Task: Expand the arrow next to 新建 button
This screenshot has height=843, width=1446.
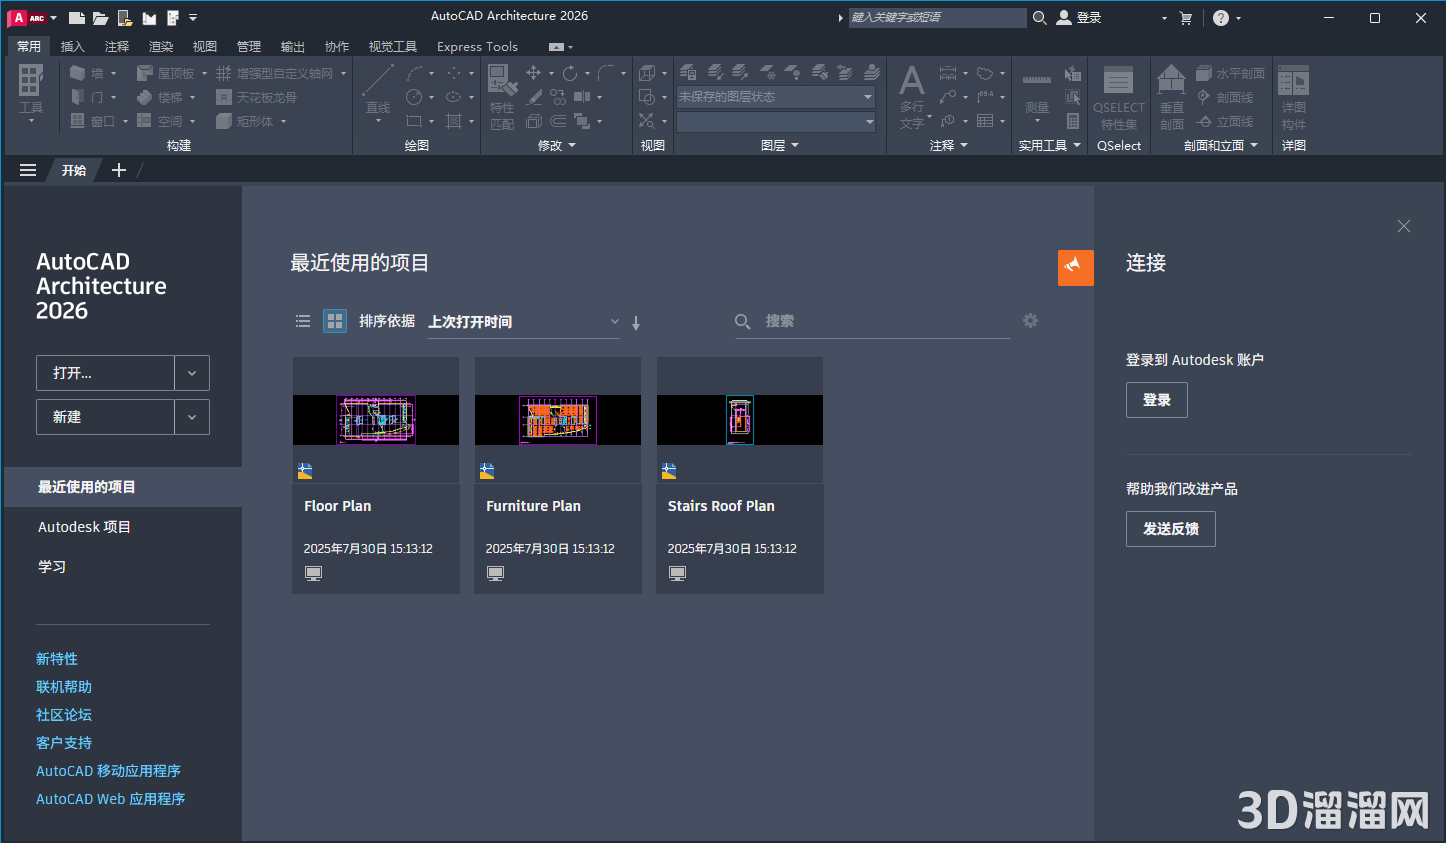Action: [x=192, y=417]
